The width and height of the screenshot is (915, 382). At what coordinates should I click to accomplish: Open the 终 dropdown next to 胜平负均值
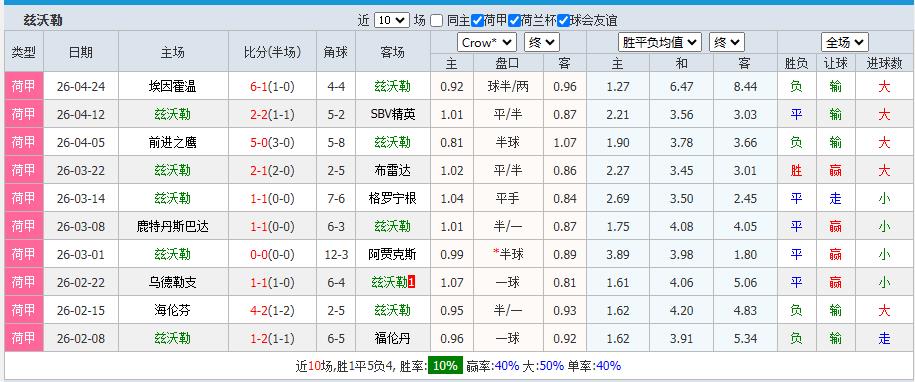pos(727,43)
